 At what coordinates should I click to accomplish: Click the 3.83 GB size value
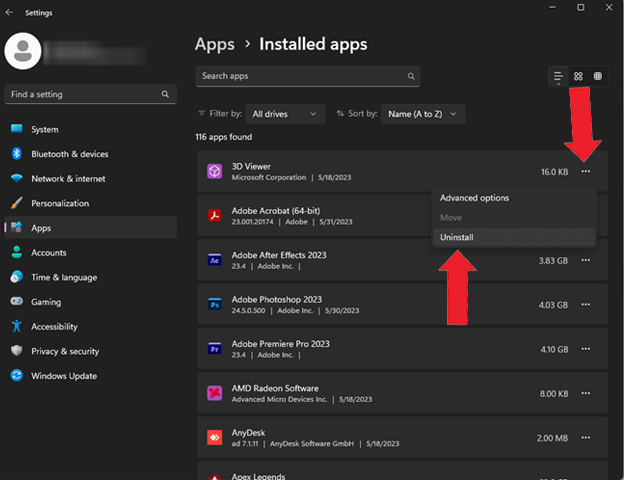[x=553, y=261]
